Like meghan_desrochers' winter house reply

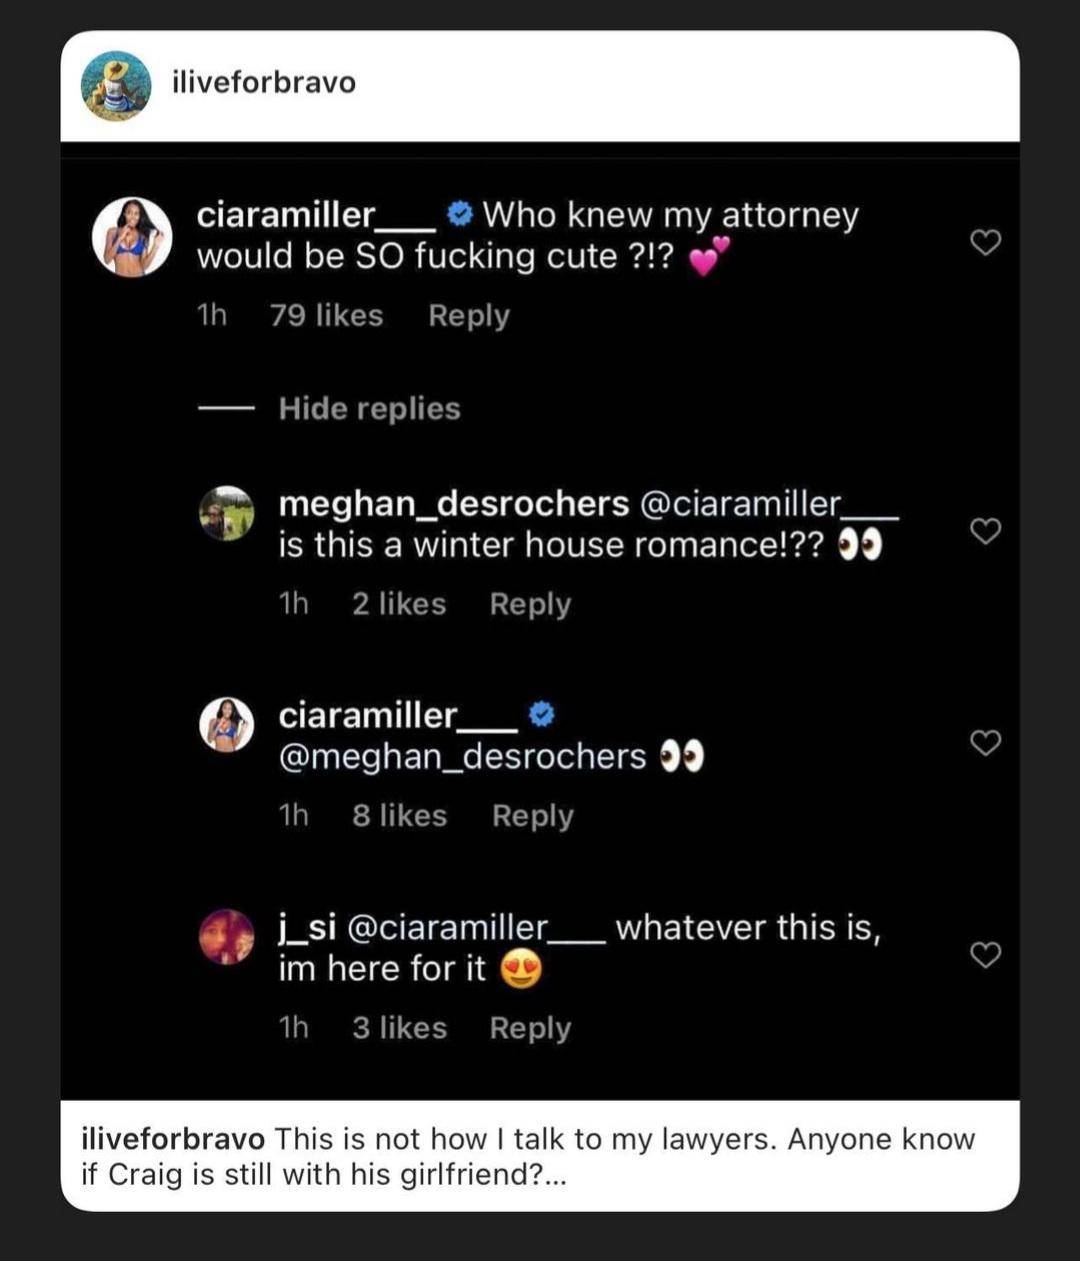click(x=986, y=532)
